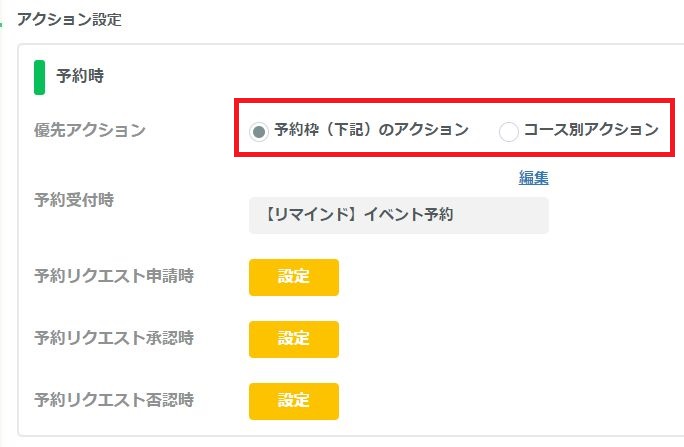Click the コース別アクション label text
This screenshot has height=447, width=684.
(x=591, y=129)
